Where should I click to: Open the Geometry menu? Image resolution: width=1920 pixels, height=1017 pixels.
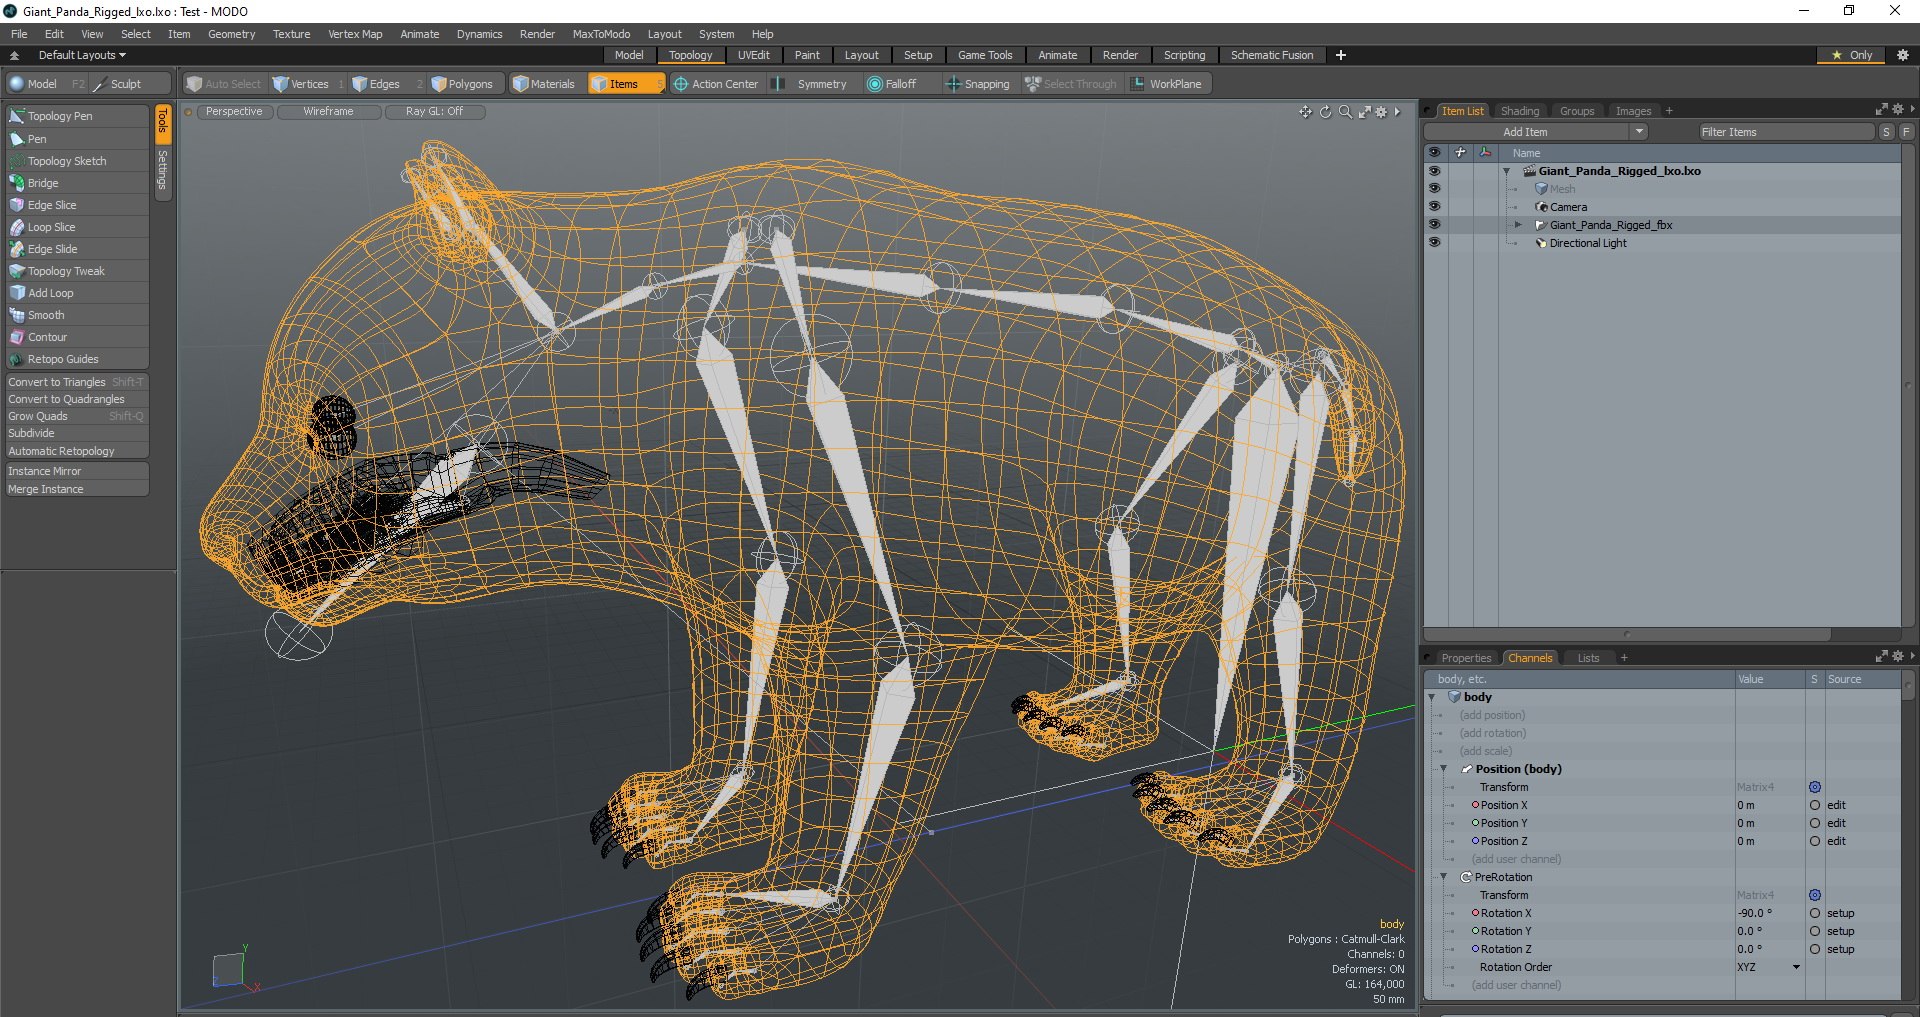(231, 34)
